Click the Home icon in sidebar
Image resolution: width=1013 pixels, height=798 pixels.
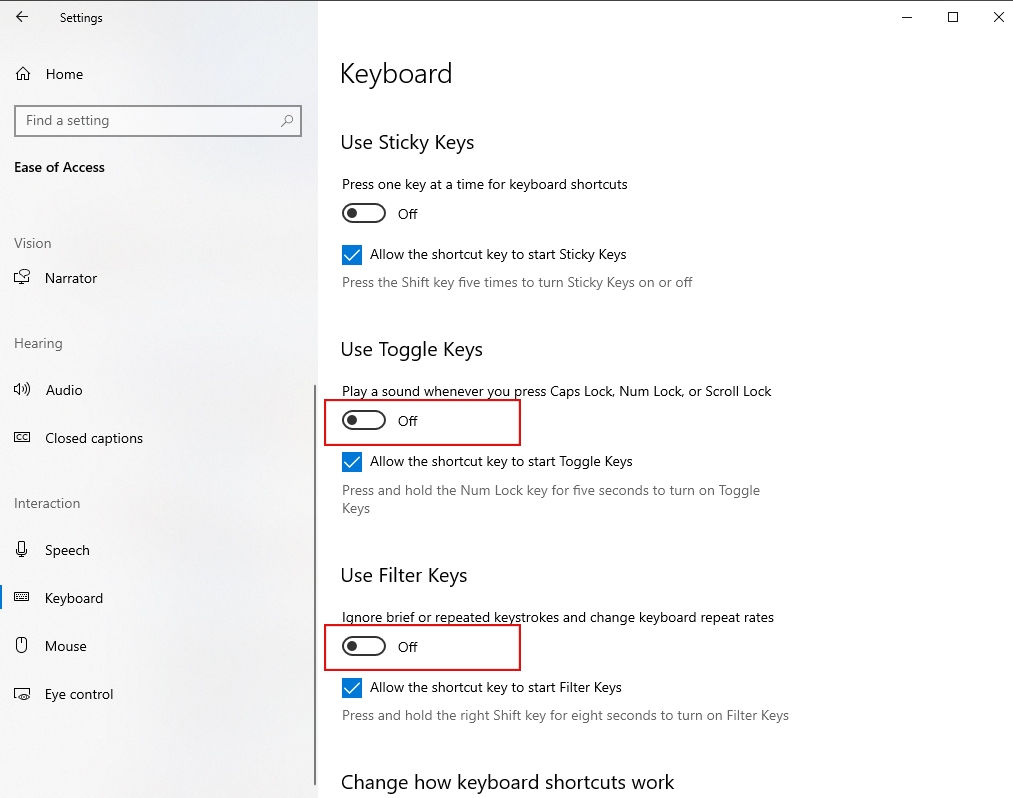pos(23,74)
